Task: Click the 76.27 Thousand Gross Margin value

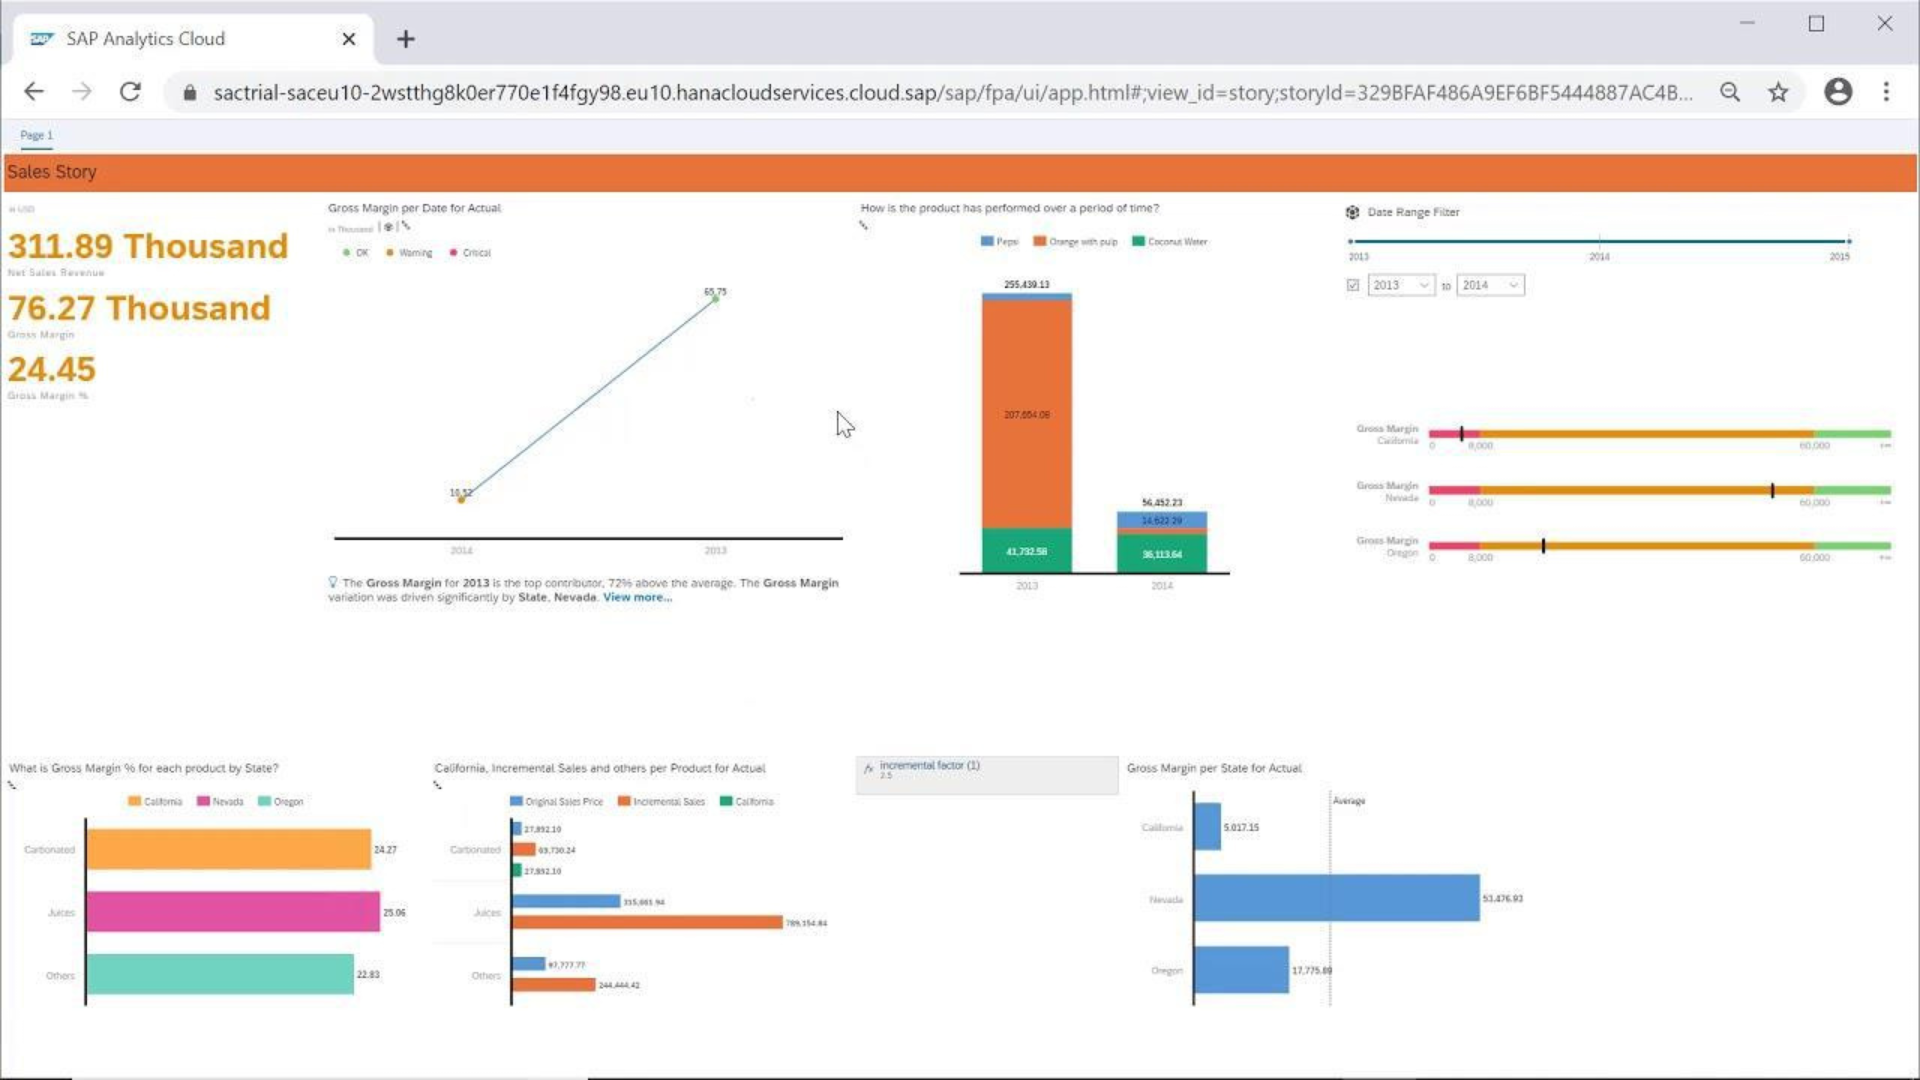Action: pos(139,308)
